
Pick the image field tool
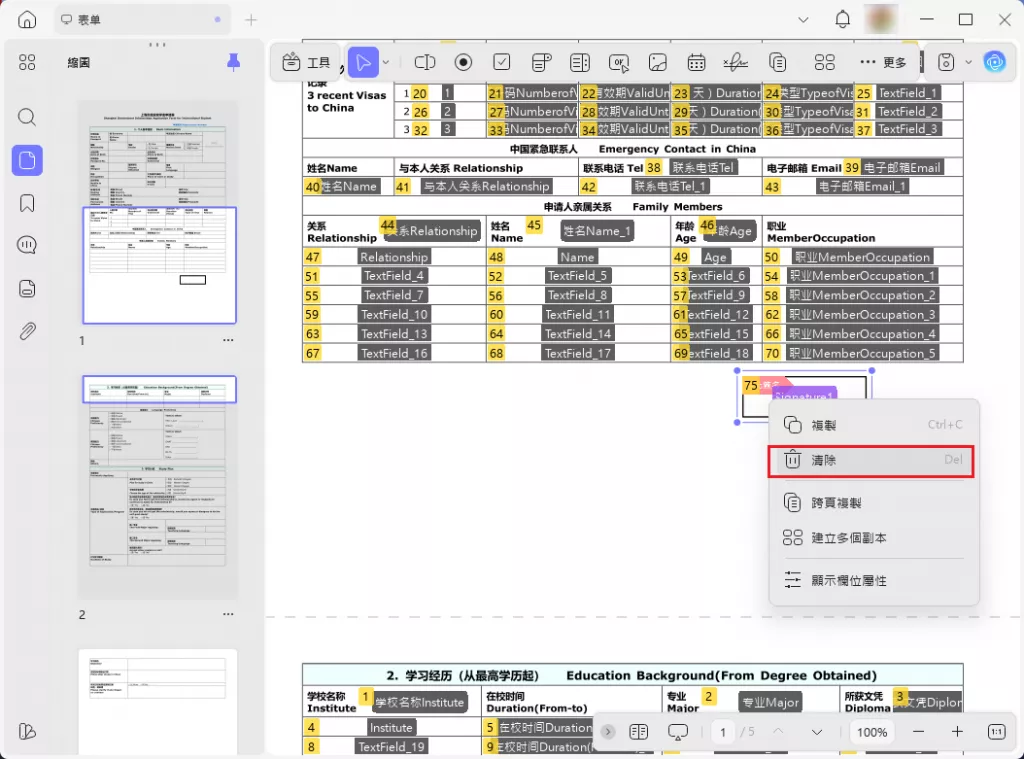pyautogui.click(x=657, y=62)
